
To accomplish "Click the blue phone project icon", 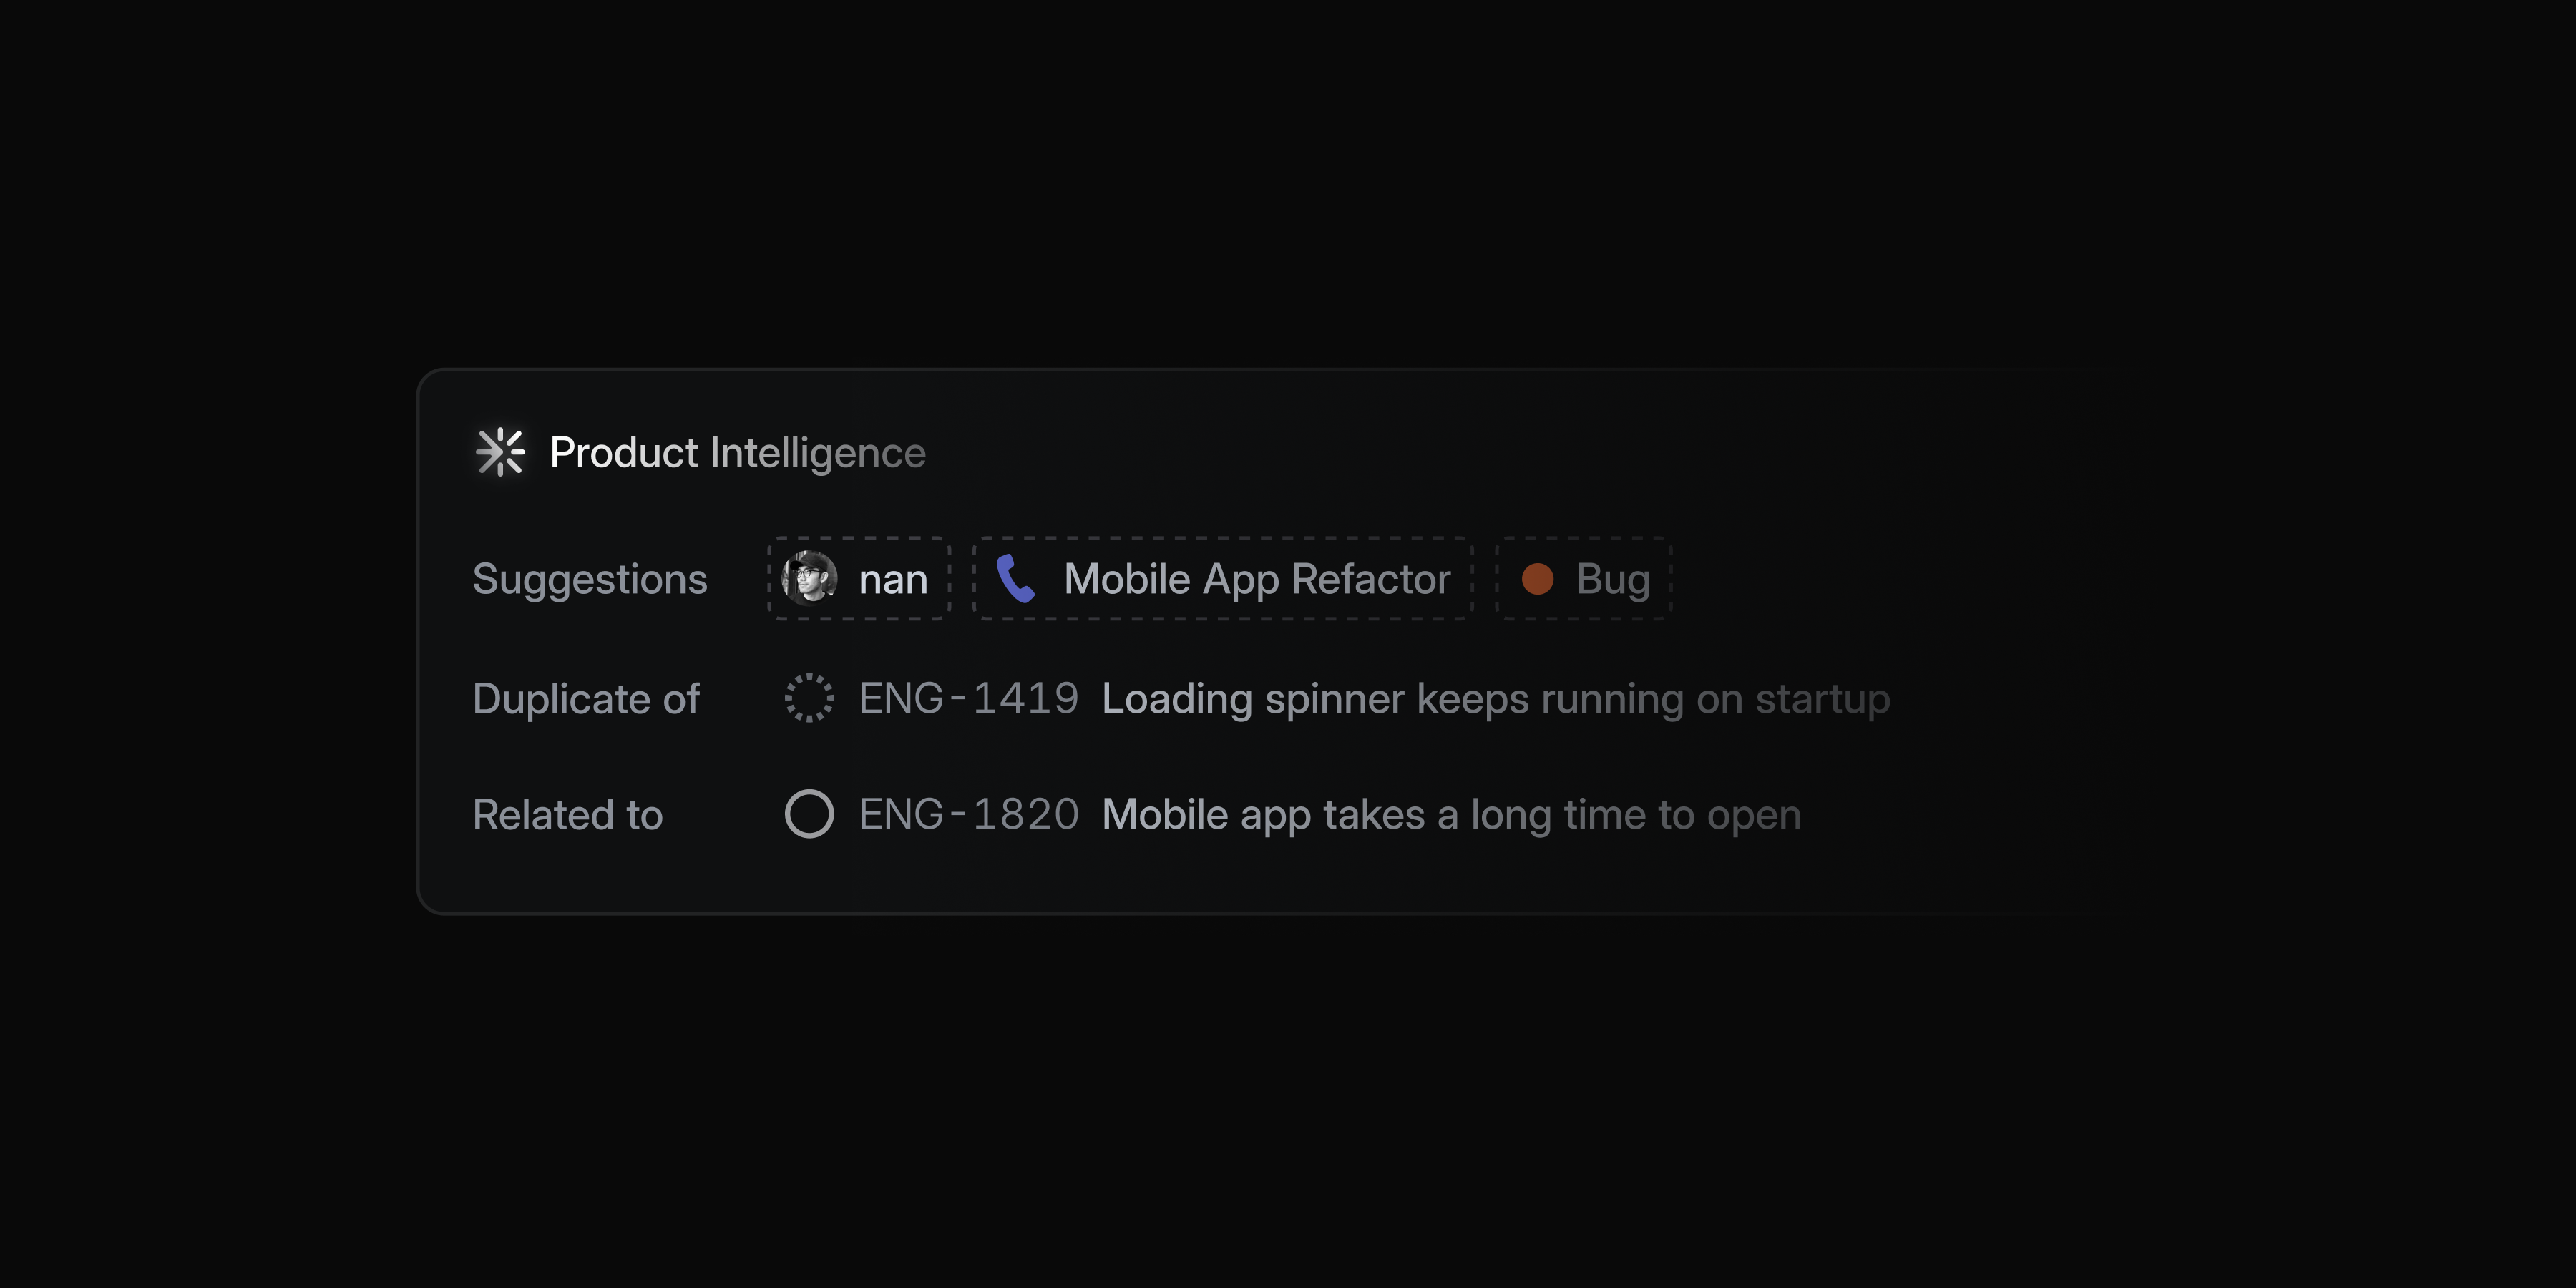I will click(x=1017, y=578).
